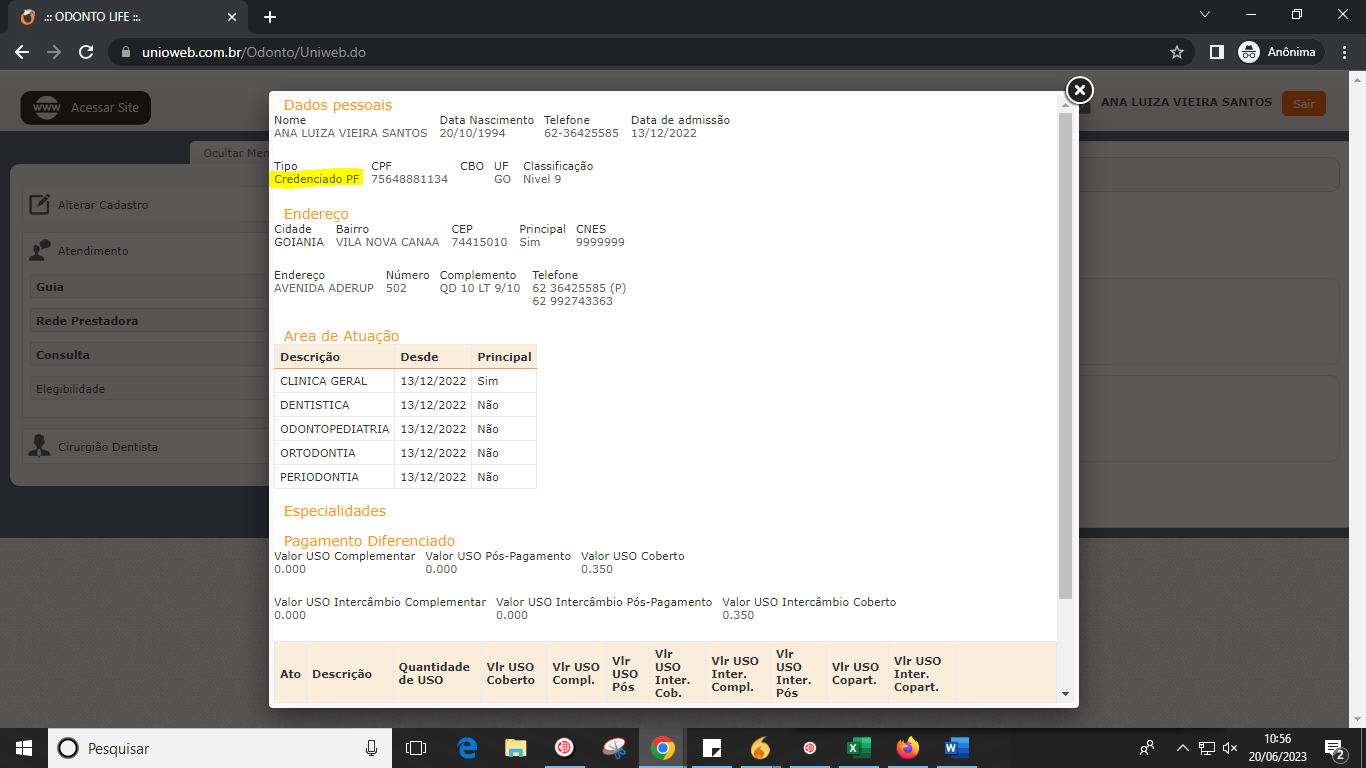Reload the page in Chrome
1366x768 pixels.
point(86,52)
